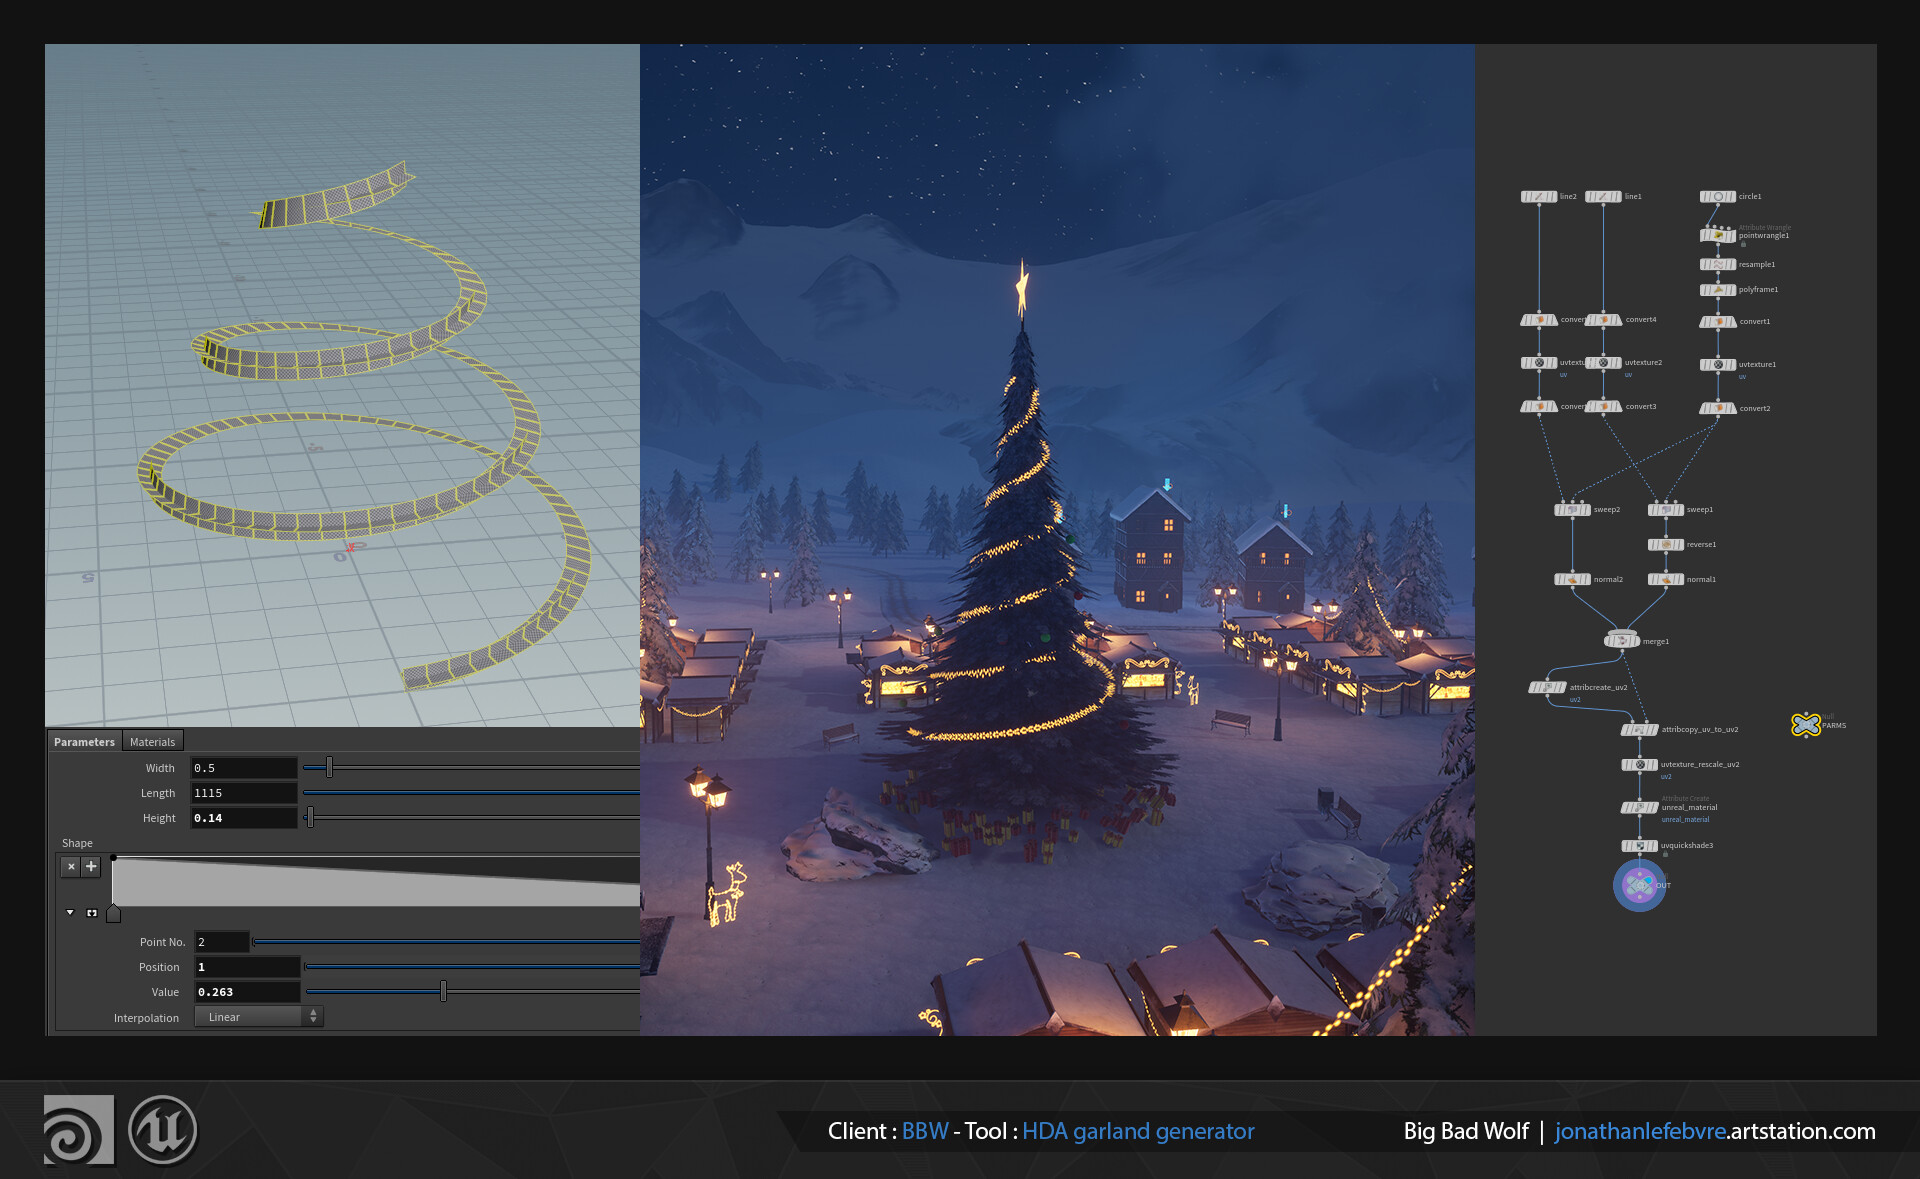Select the attribcreate_uv2 node
Viewport: 1920px width, 1179px height.
(1547, 688)
